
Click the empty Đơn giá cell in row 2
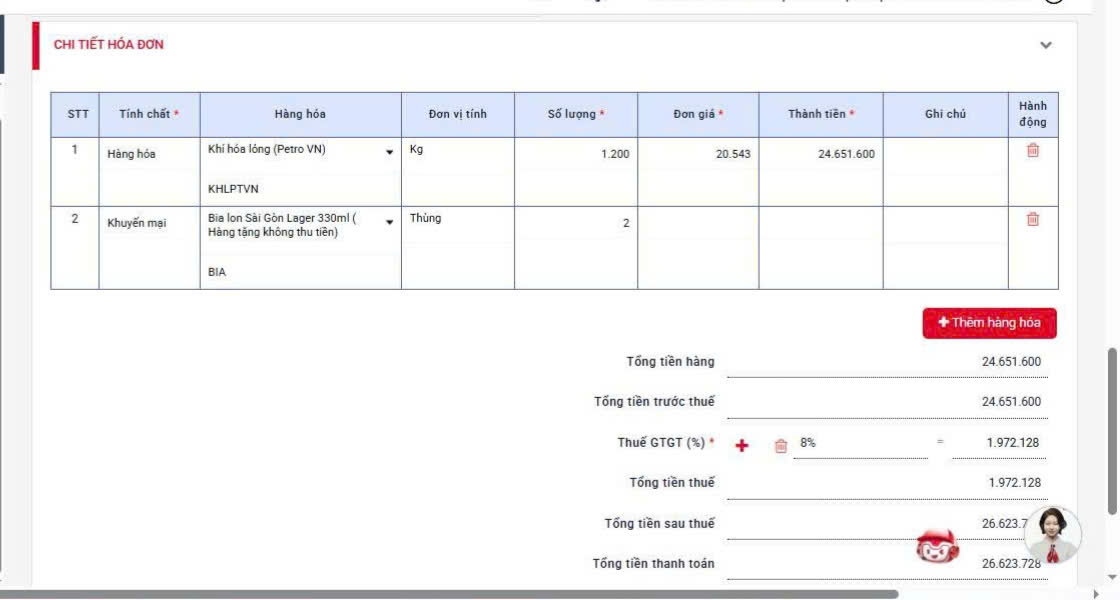point(698,223)
